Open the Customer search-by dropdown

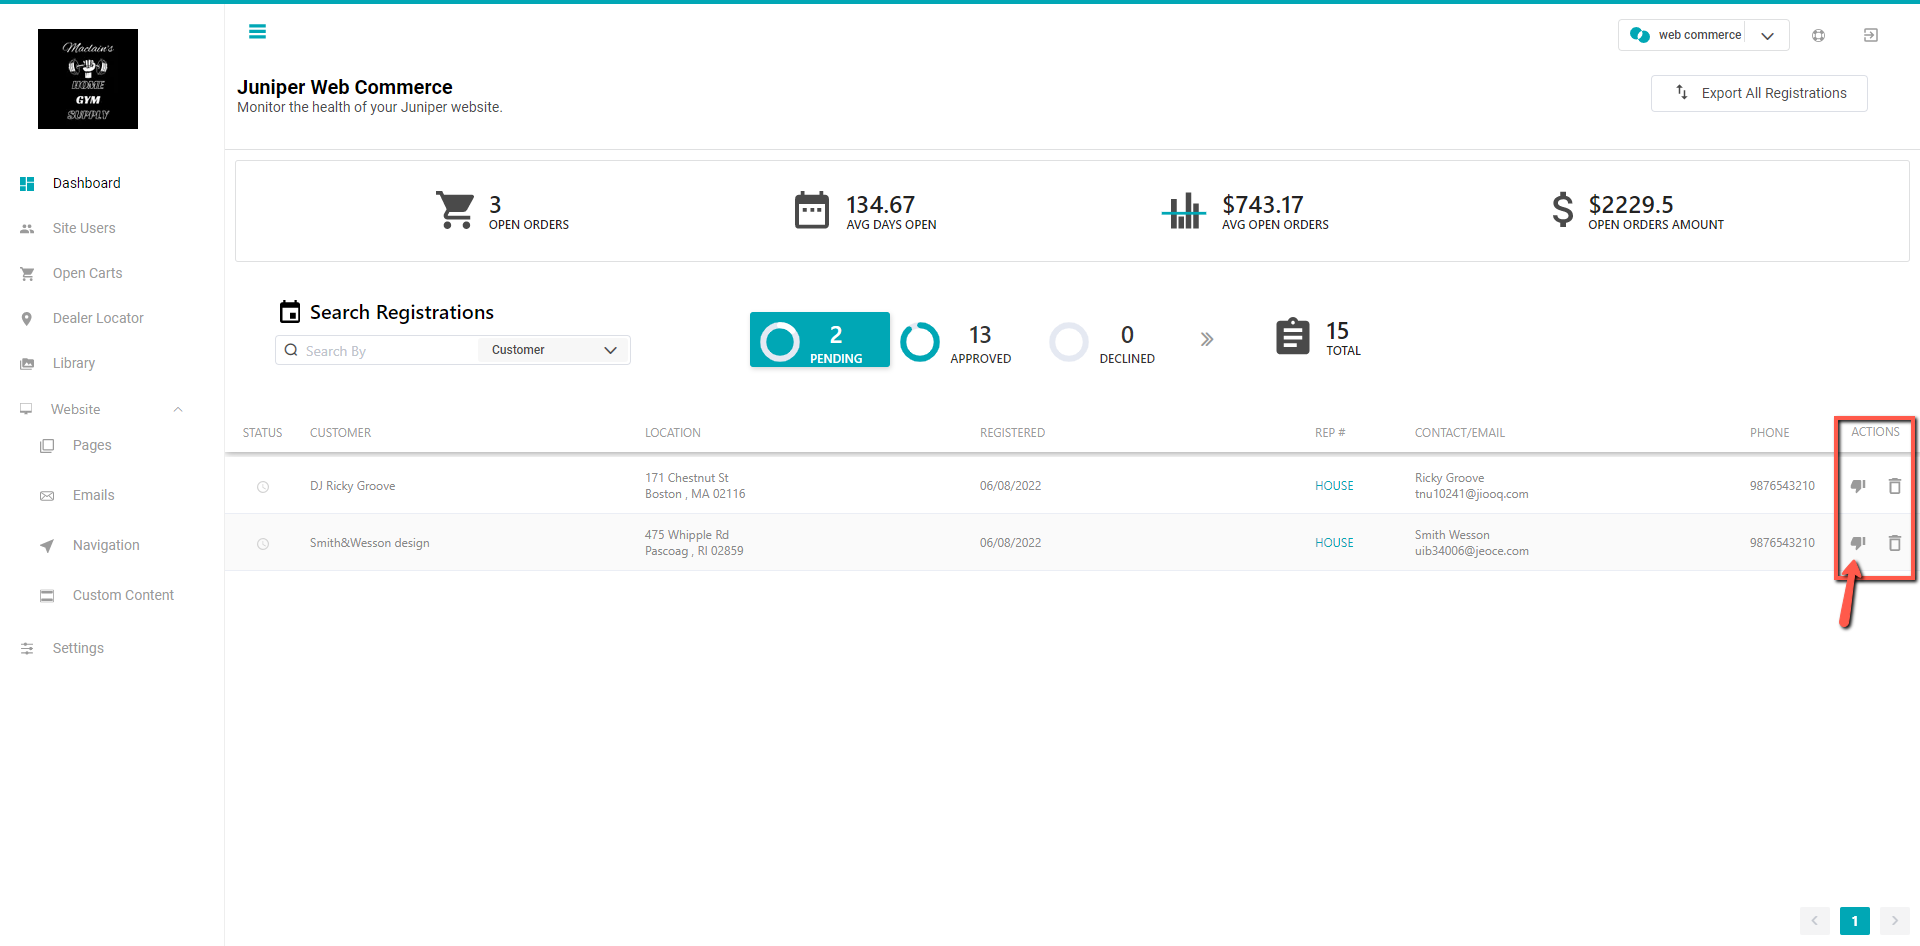coord(554,350)
